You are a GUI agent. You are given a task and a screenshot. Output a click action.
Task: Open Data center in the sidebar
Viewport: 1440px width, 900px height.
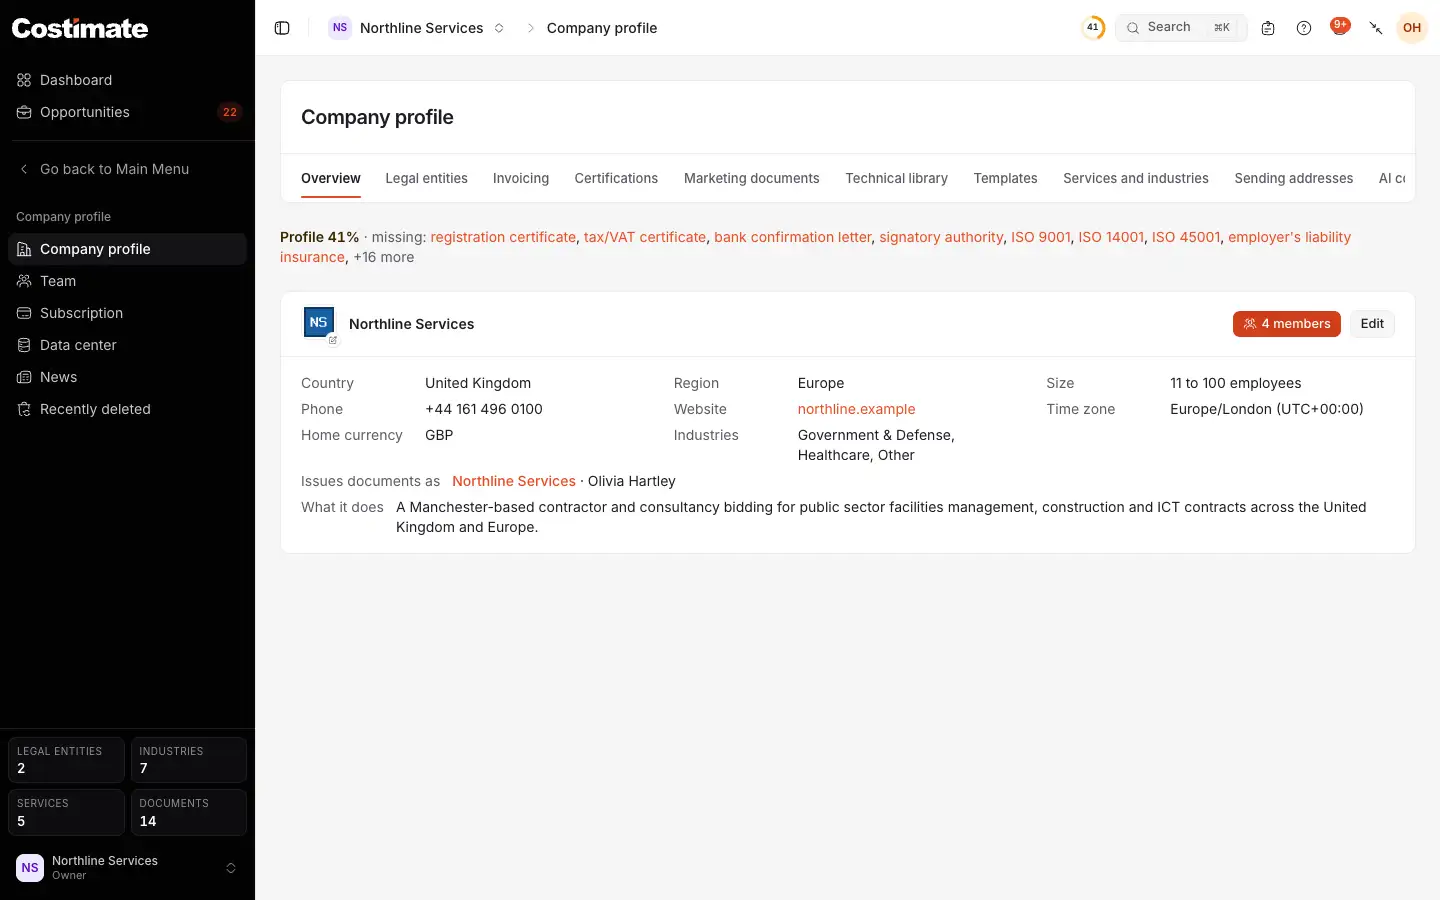[x=128, y=345]
